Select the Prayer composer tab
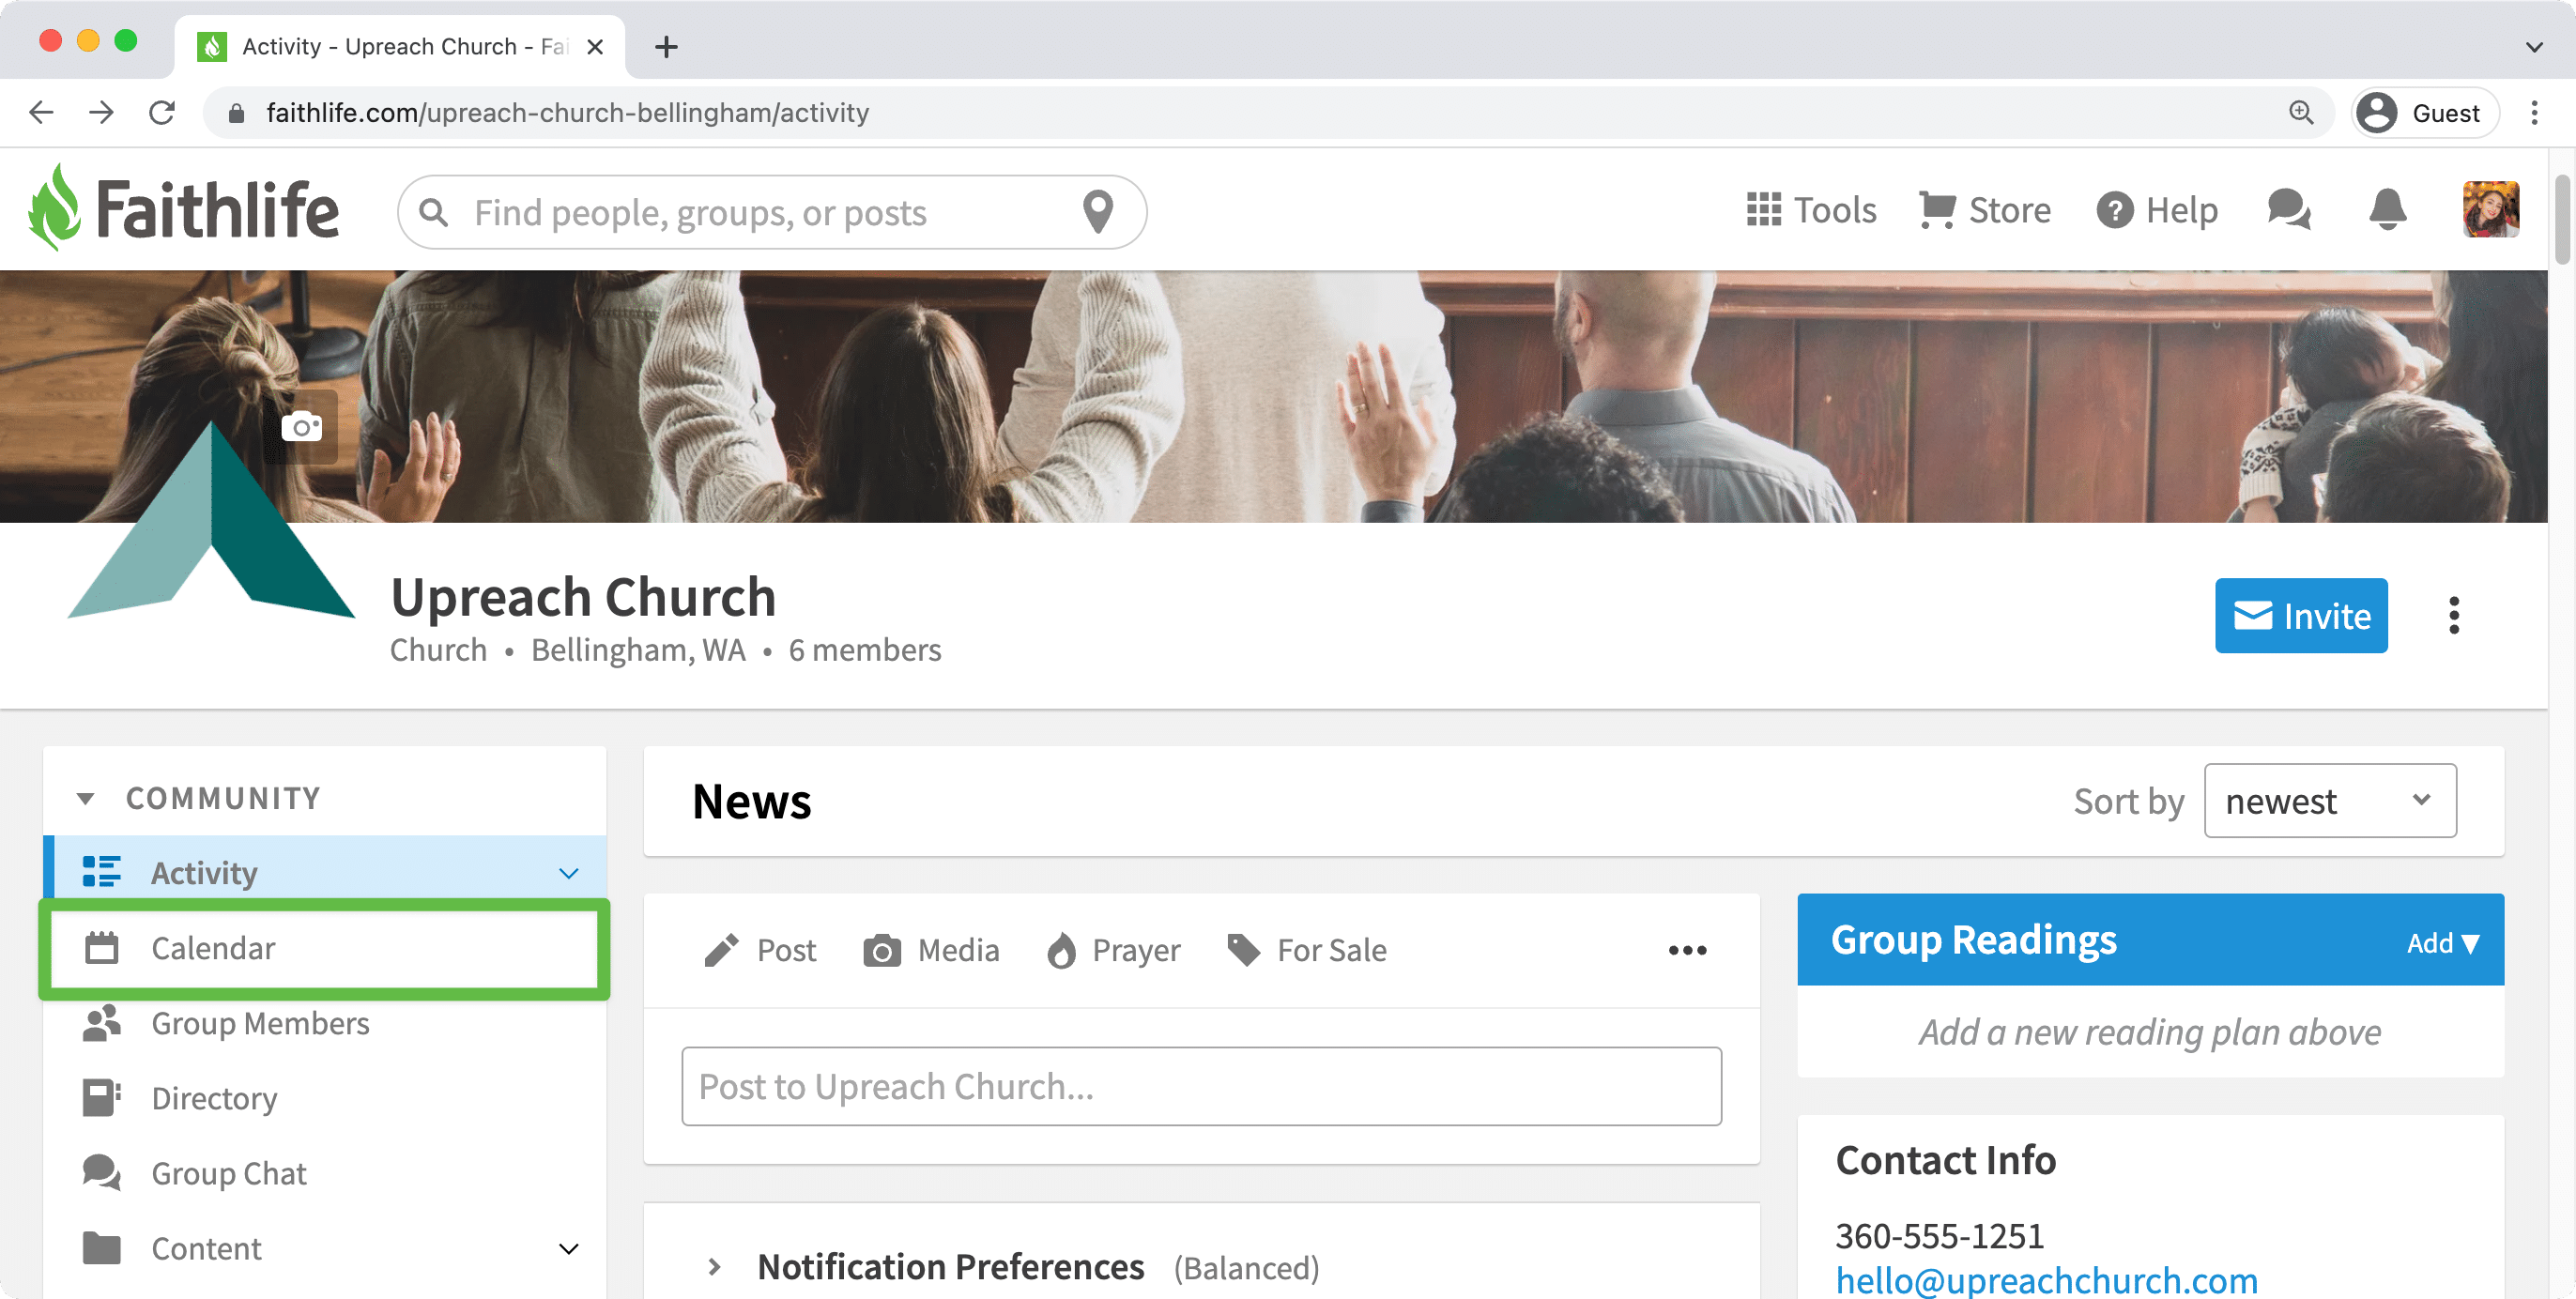This screenshot has height=1299, width=2576. coord(1113,950)
